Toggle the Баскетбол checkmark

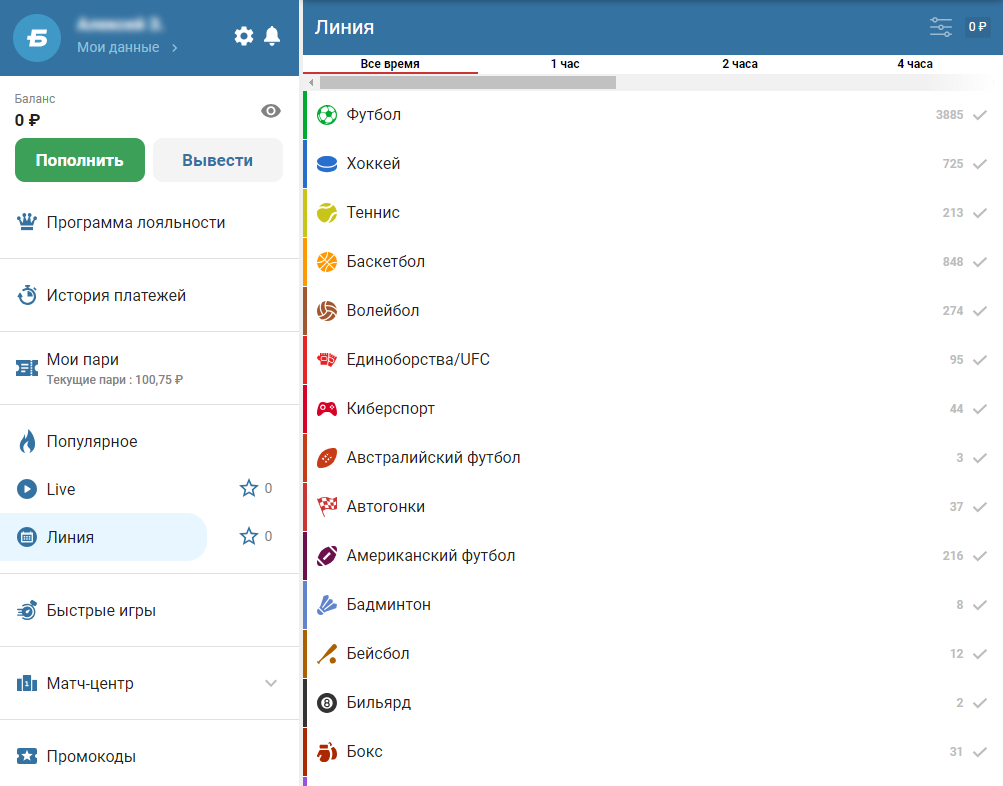pos(979,262)
